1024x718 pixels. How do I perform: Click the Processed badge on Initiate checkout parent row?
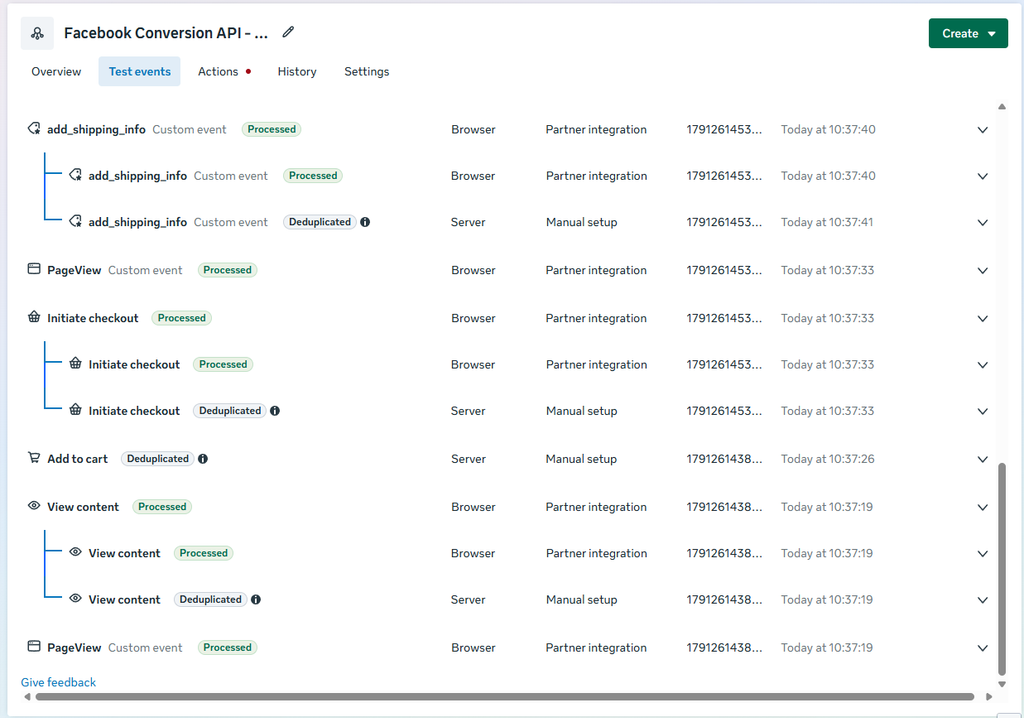(x=182, y=318)
